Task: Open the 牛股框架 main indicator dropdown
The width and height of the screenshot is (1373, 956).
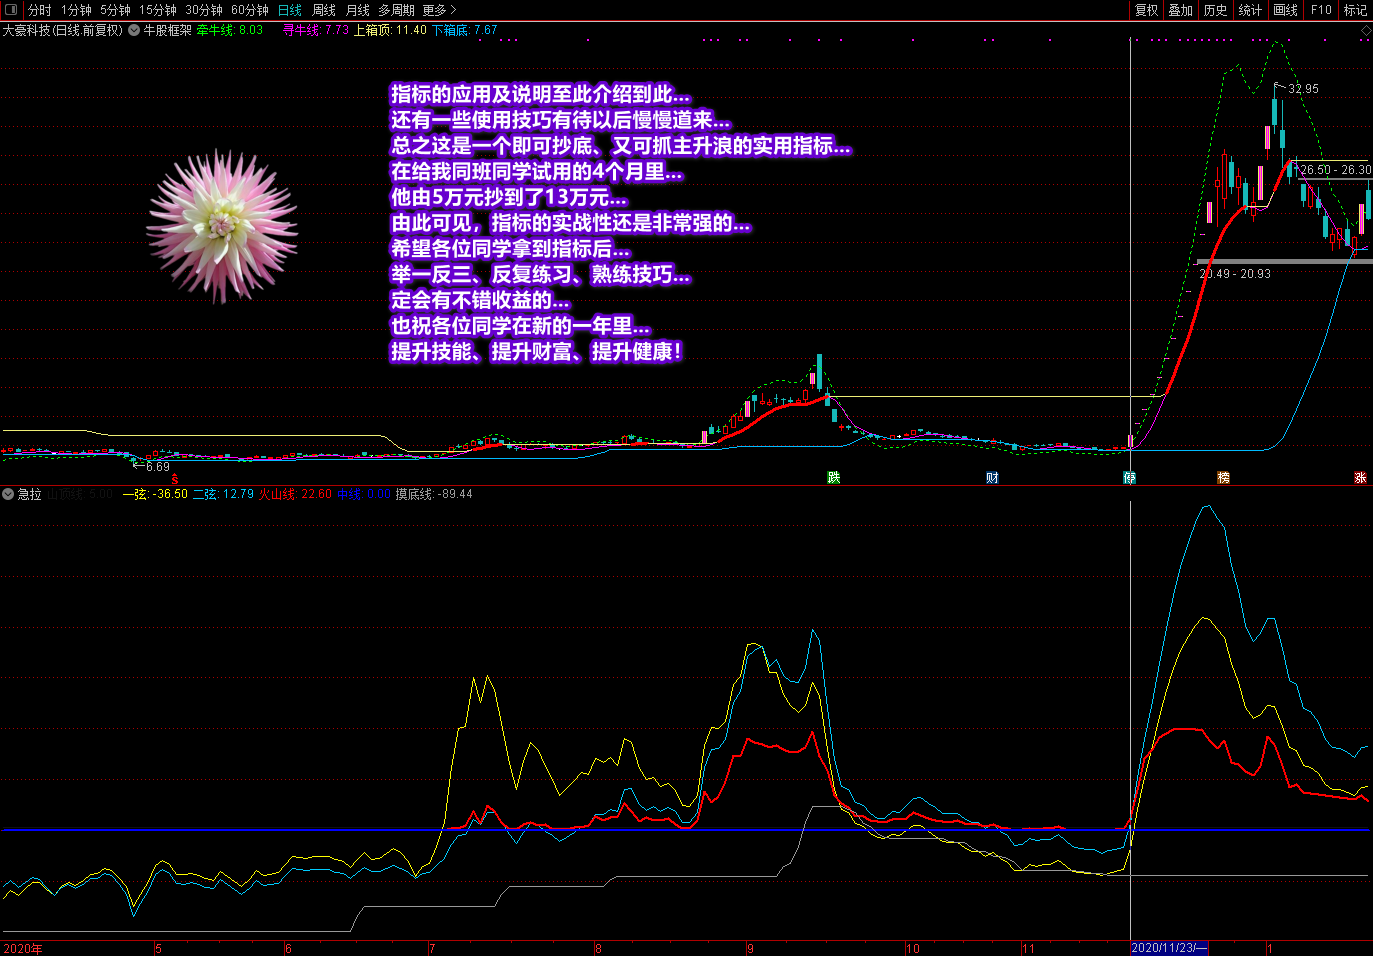Action: [134, 30]
